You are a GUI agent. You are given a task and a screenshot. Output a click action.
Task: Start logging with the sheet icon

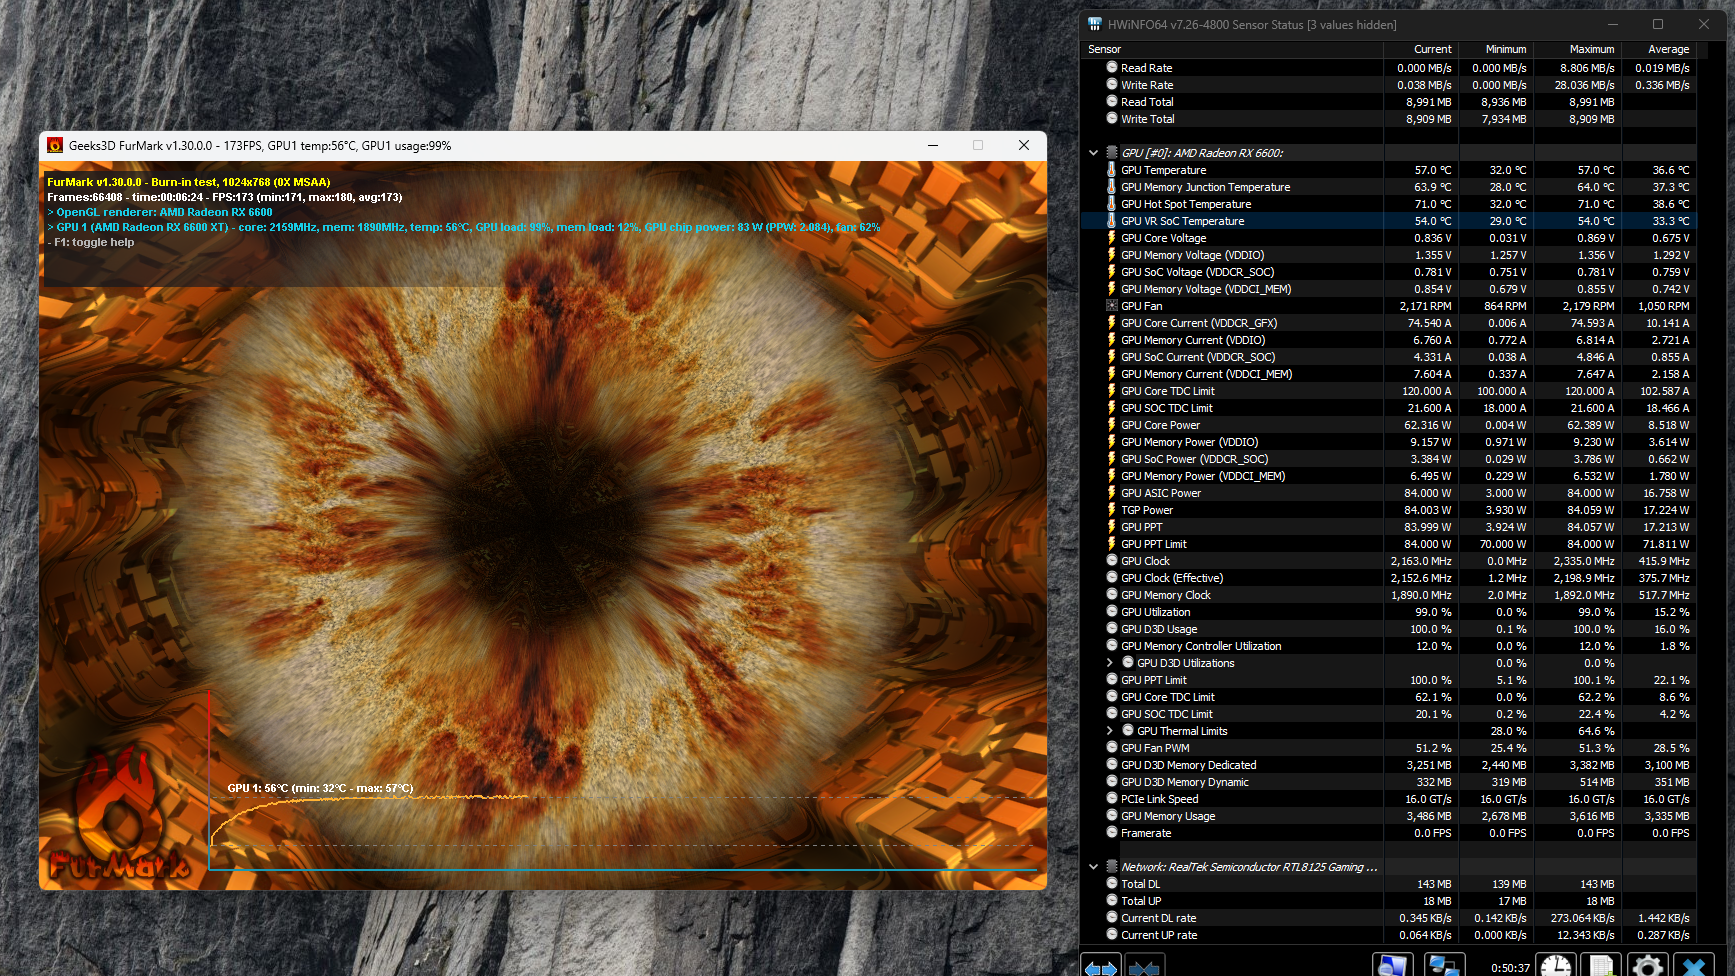(1601, 966)
